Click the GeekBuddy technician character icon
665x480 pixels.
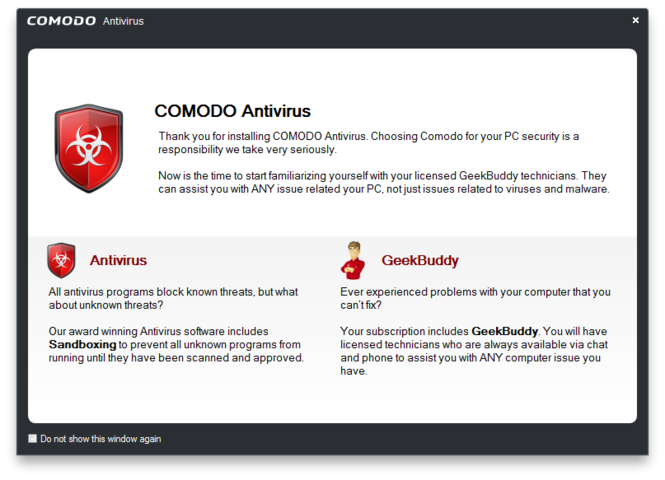click(353, 260)
